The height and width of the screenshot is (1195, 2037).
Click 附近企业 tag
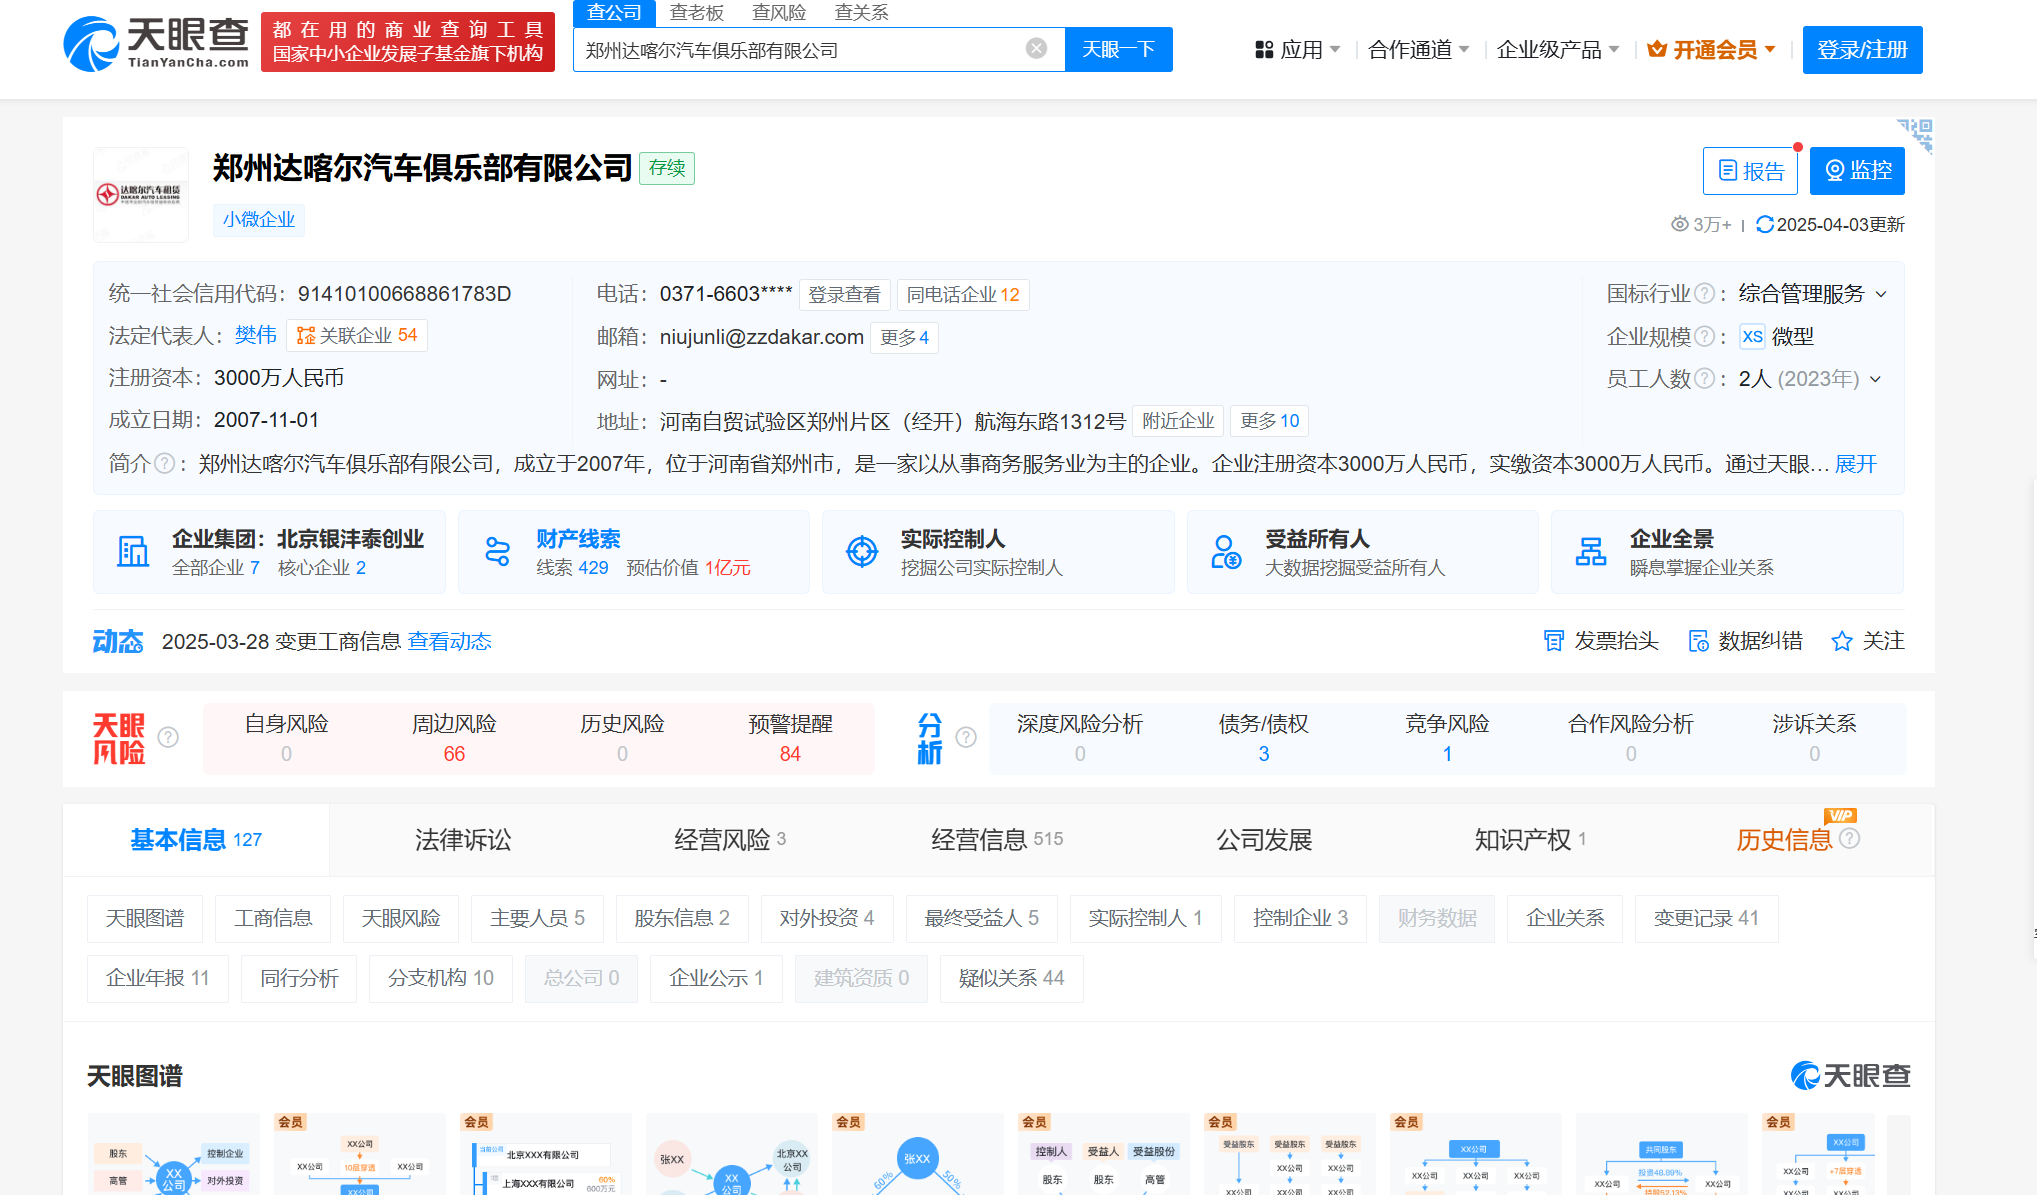1178,421
